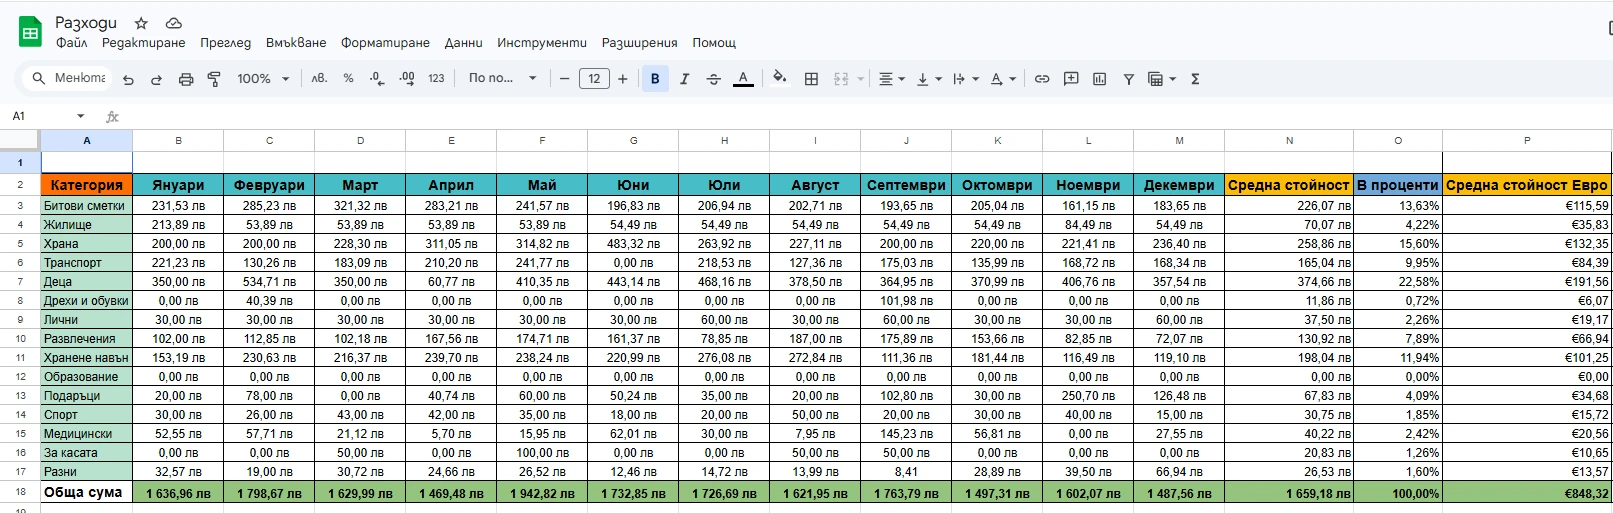Screen dimensions: 1613x513
Task: Select the Категория header cell
Action: 87,185
